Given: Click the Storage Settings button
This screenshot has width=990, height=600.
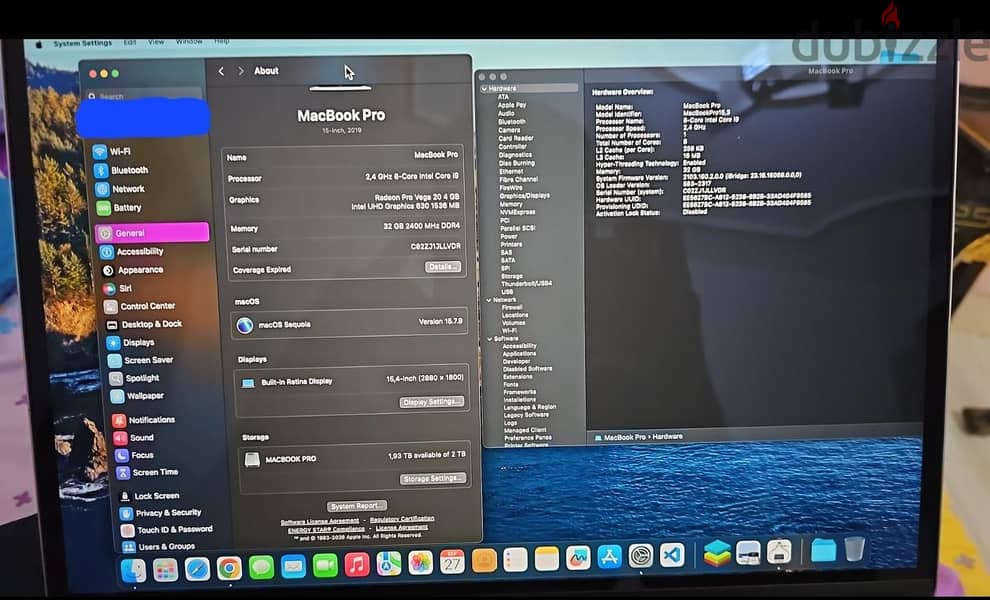Looking at the screenshot, I should (x=433, y=479).
